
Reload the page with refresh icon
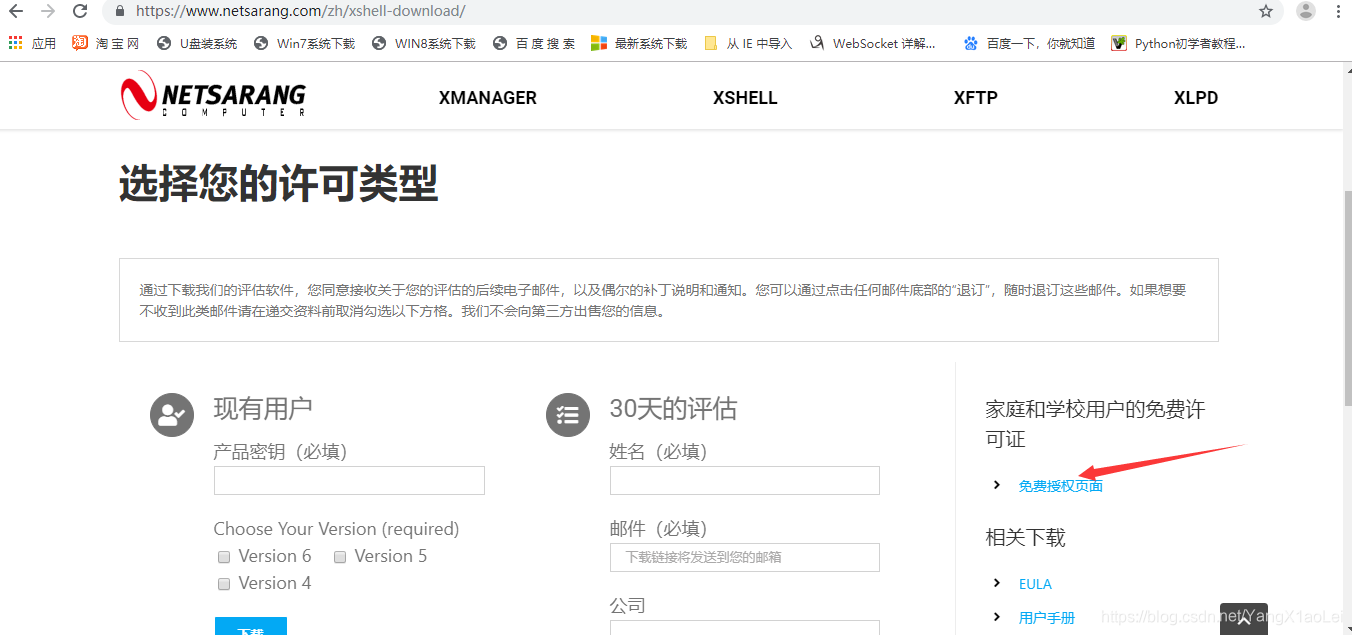[80, 12]
